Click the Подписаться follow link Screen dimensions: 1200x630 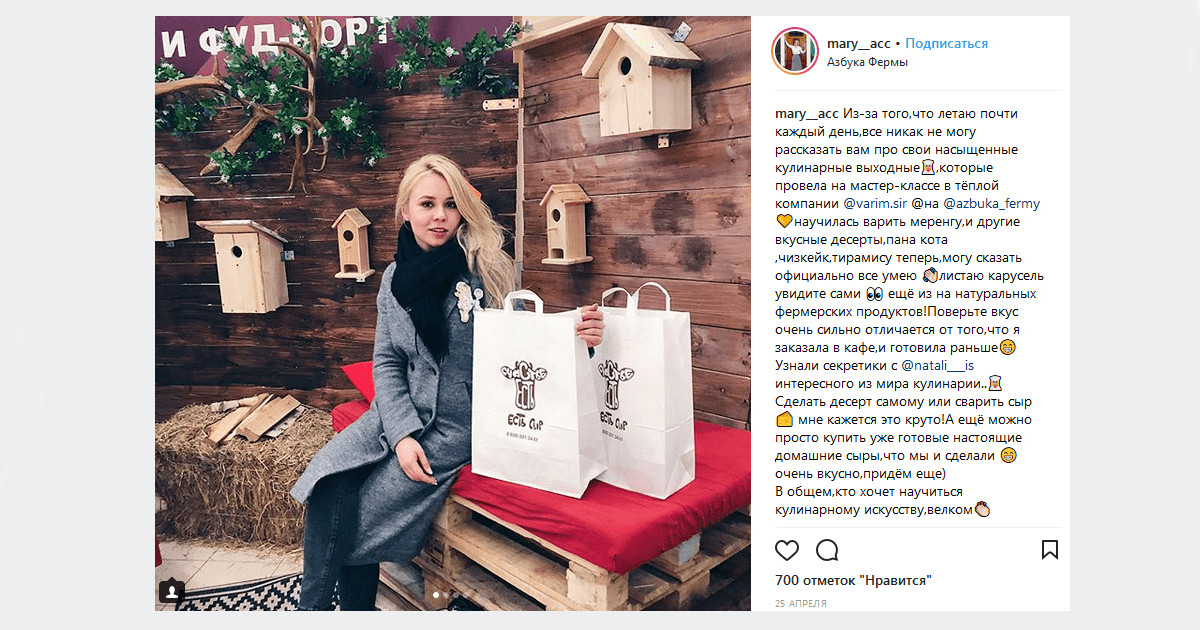coord(947,43)
